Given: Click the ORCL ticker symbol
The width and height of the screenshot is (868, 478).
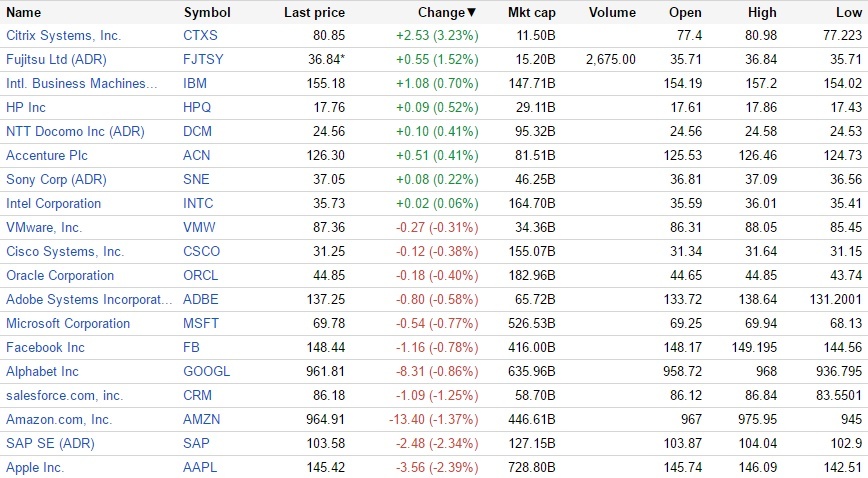Looking at the screenshot, I should click(x=202, y=276).
